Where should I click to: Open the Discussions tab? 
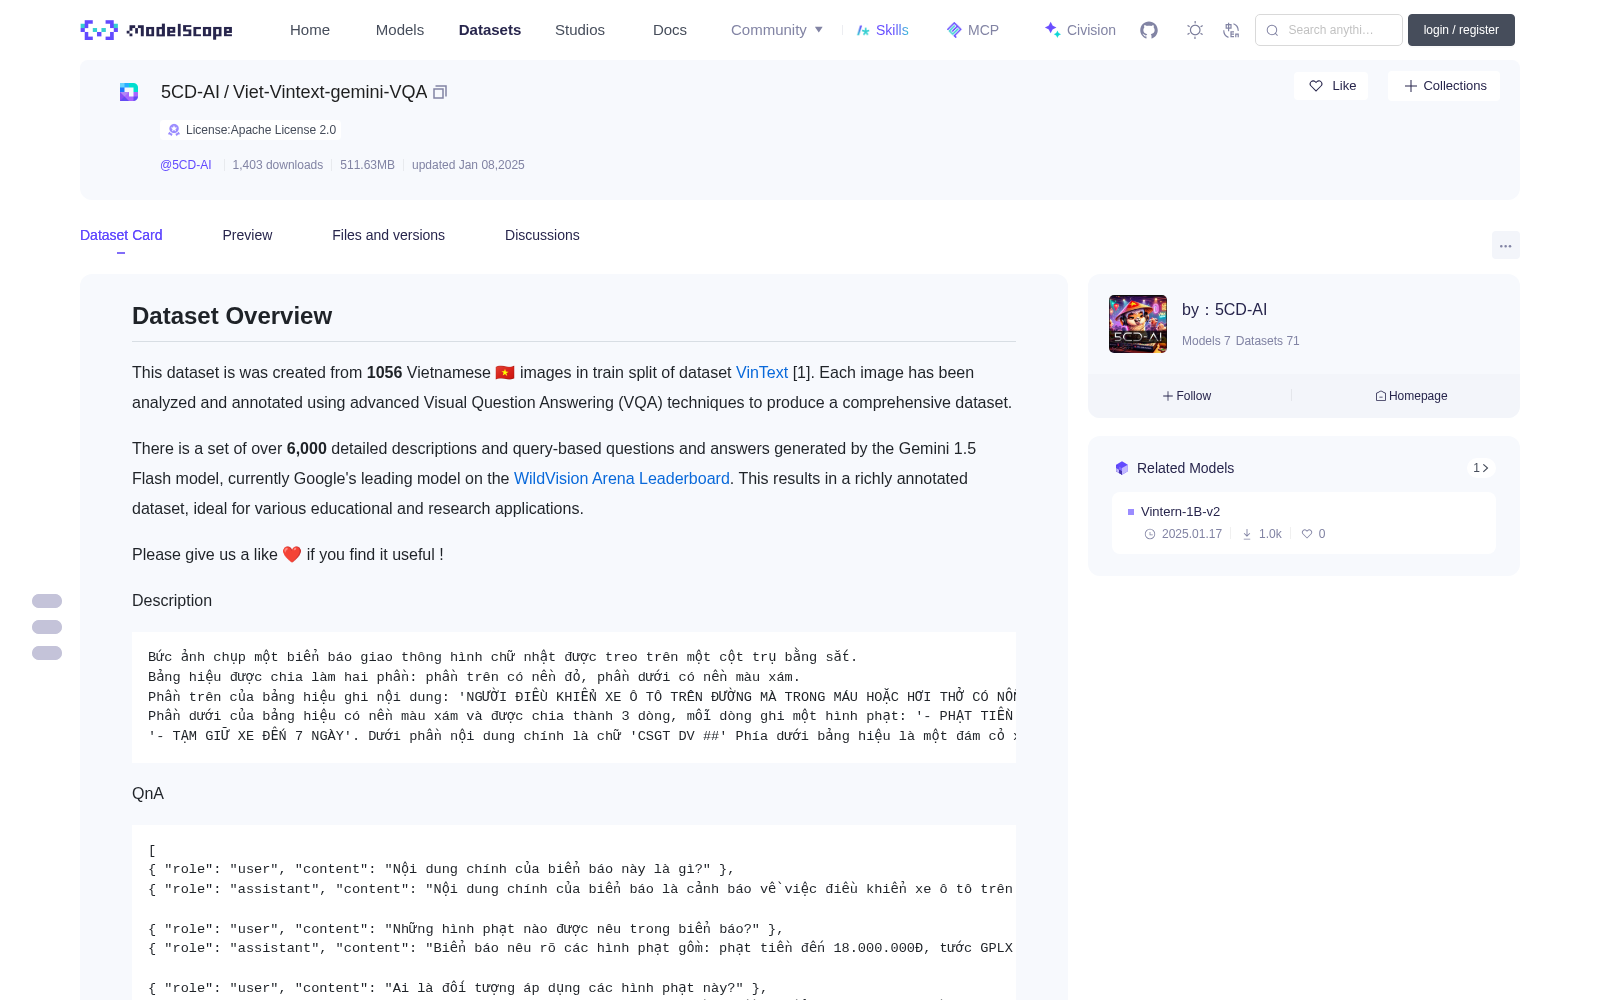542,235
